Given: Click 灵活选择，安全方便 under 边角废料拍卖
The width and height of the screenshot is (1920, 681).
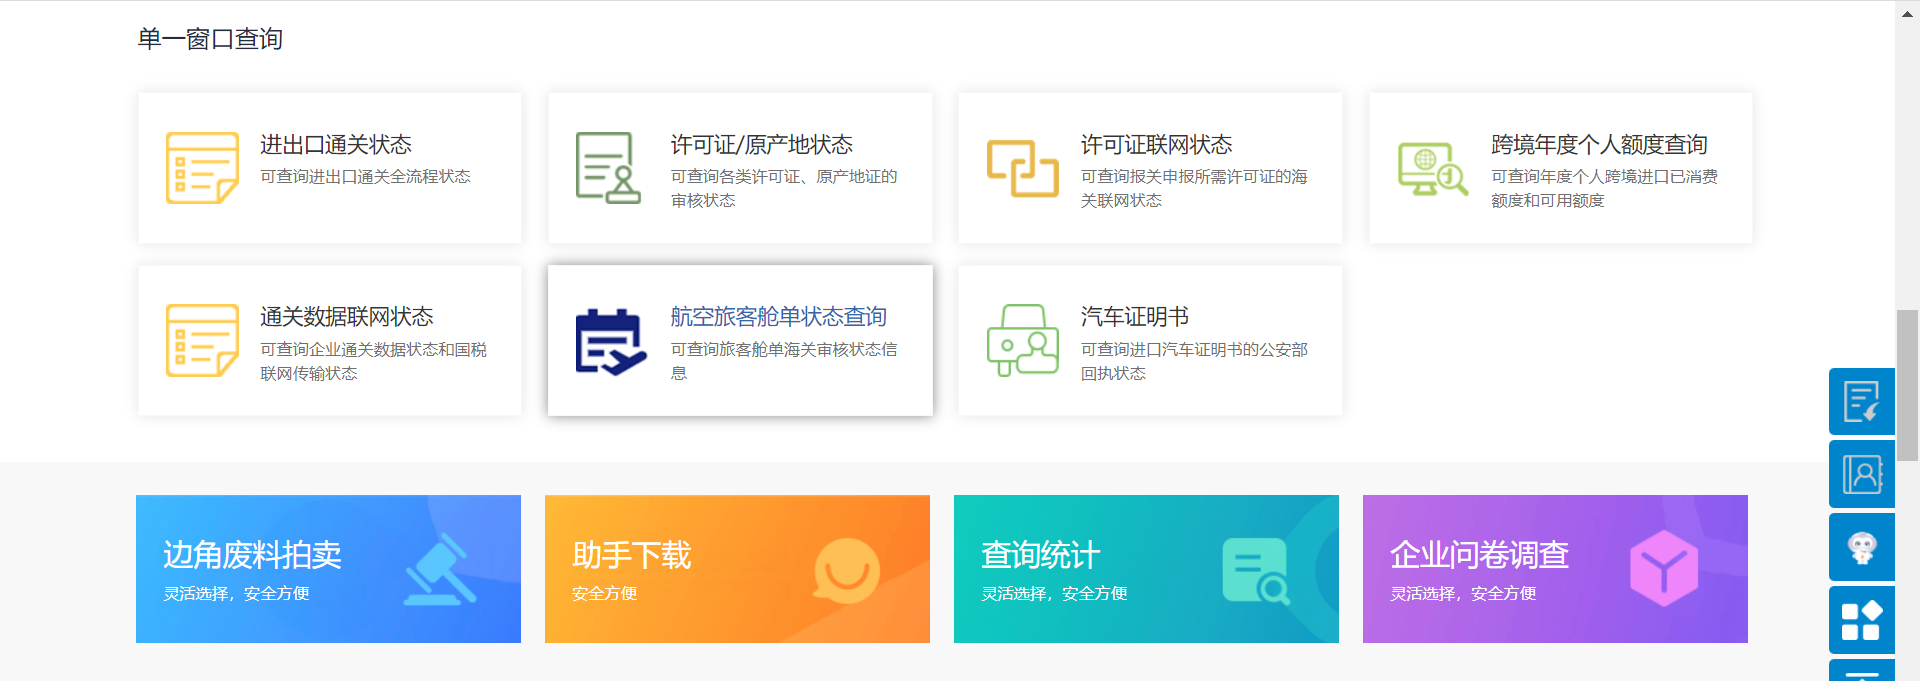Looking at the screenshot, I should [236, 593].
